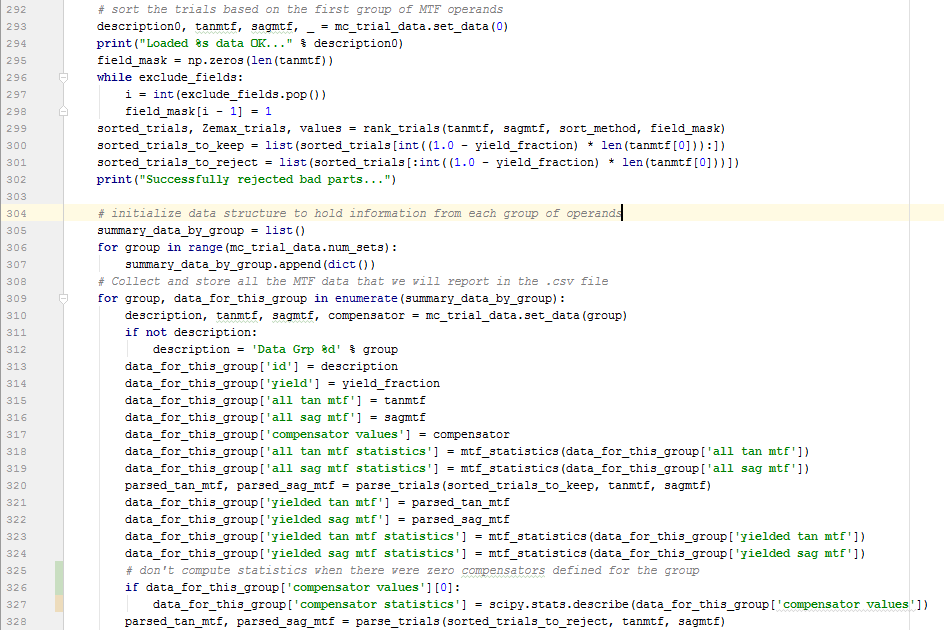This screenshot has height=630, width=944.
Task: Click 'compensator statistics' key on line 327
Action: click(379, 604)
